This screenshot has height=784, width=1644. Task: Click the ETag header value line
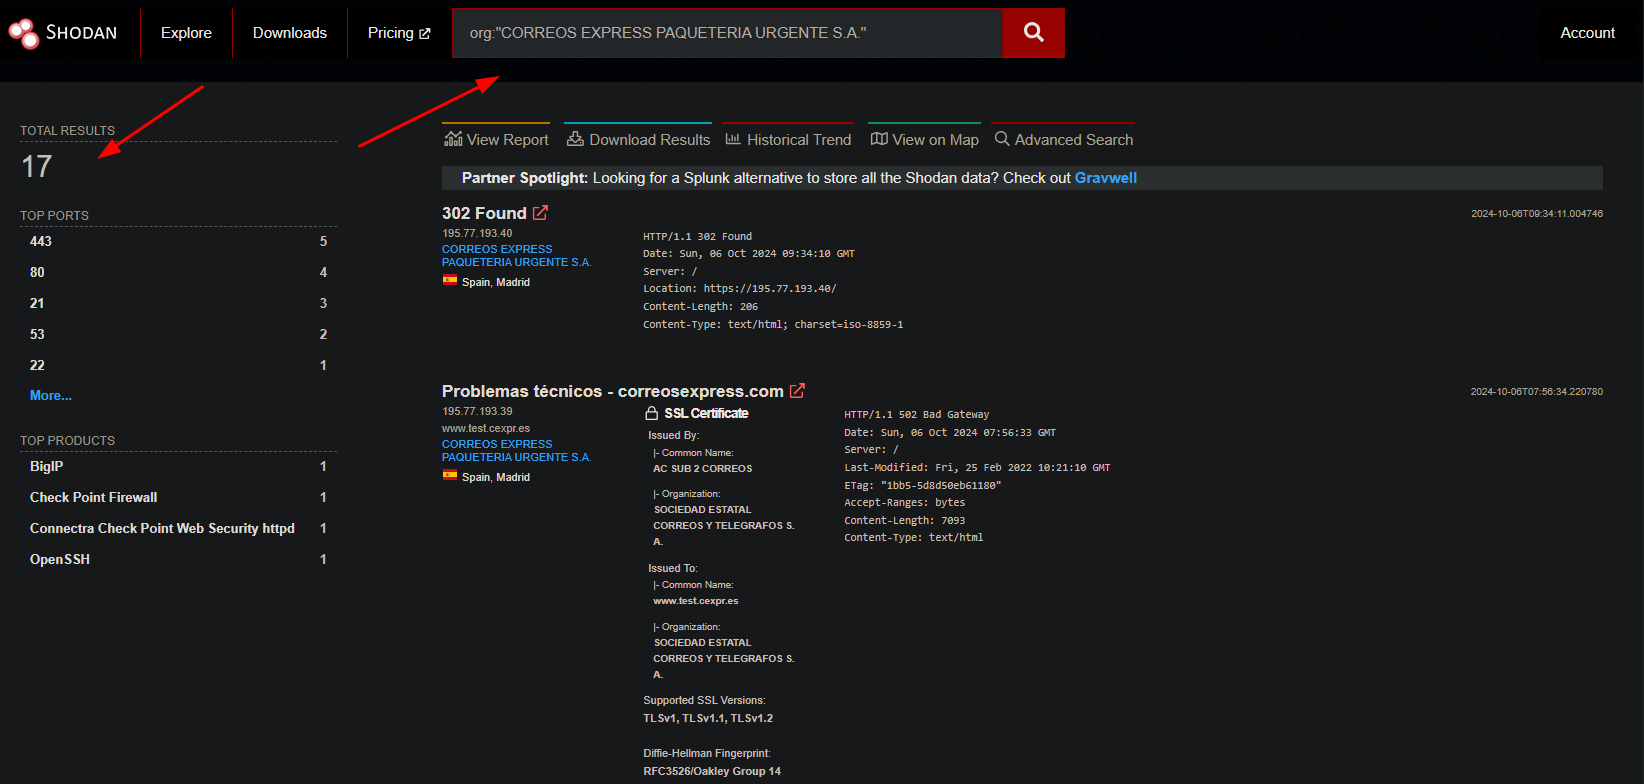coord(923,485)
